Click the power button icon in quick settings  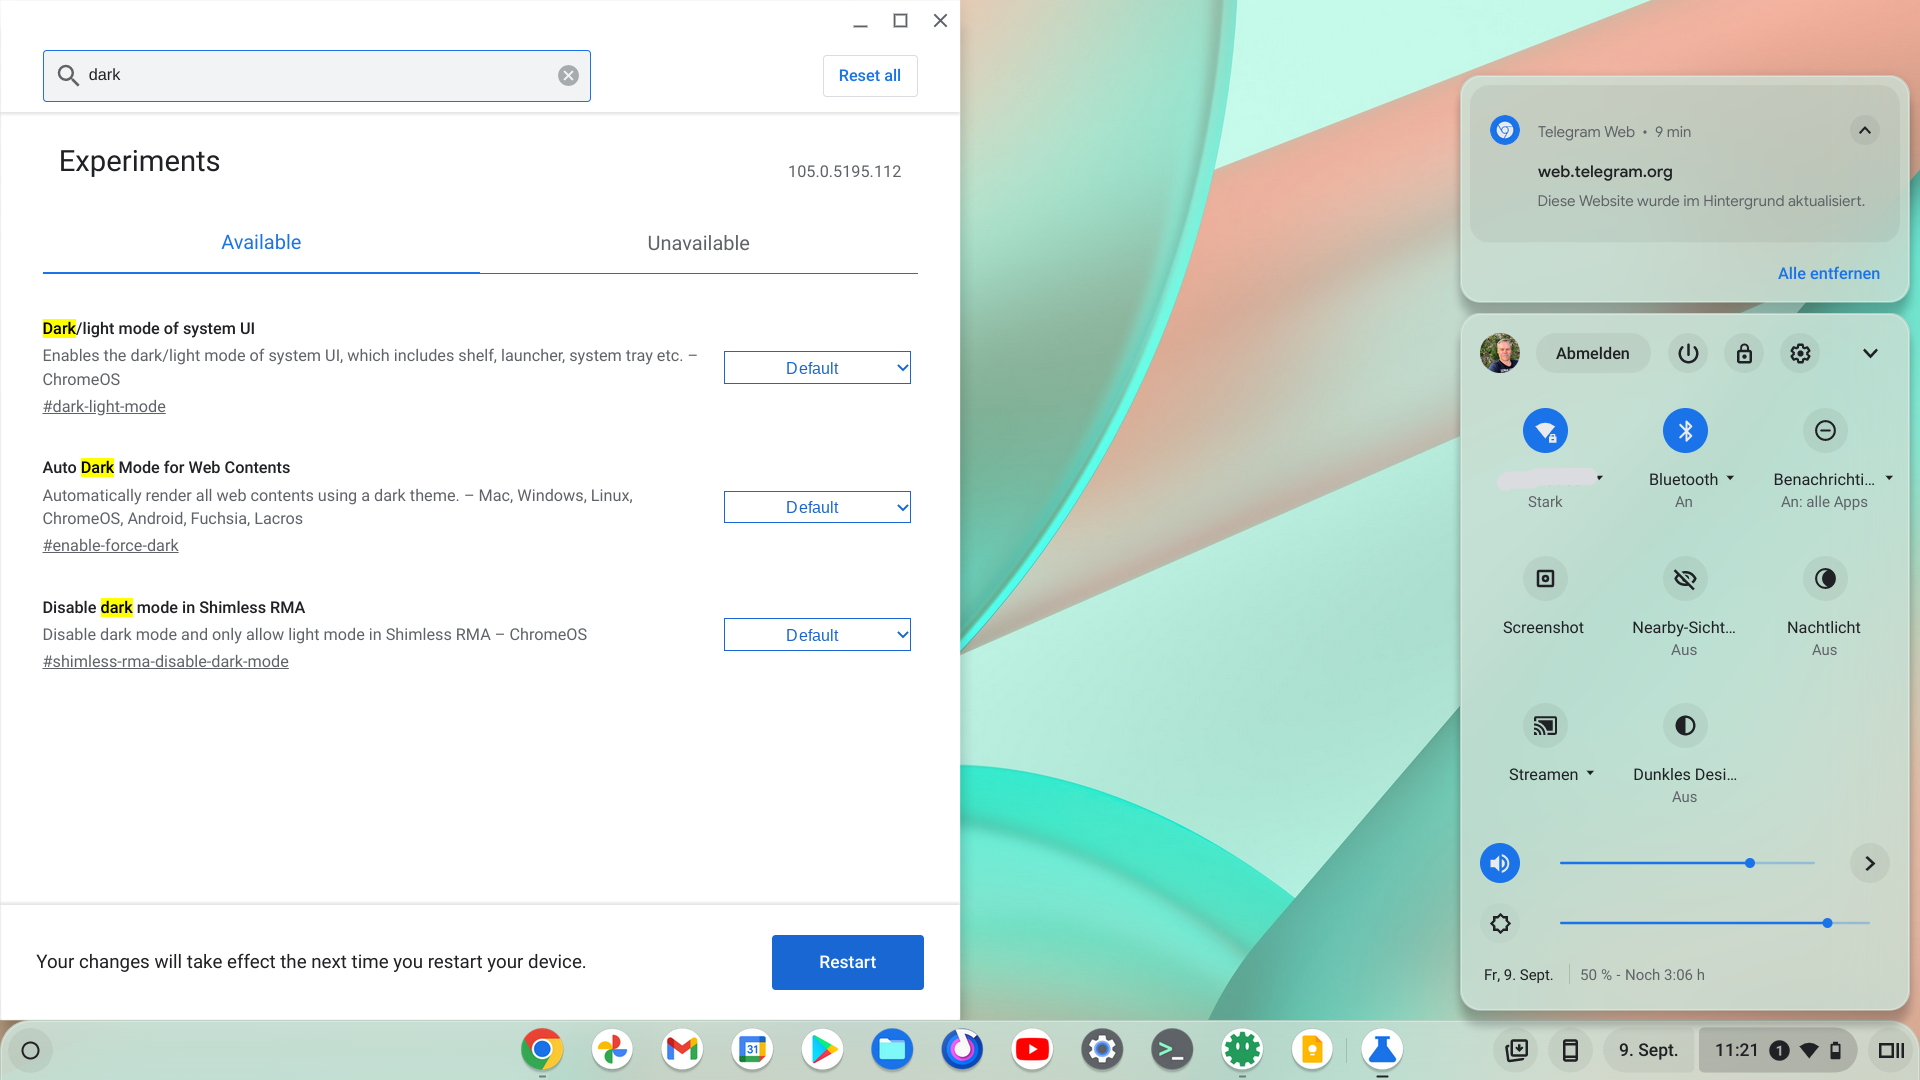click(1688, 353)
